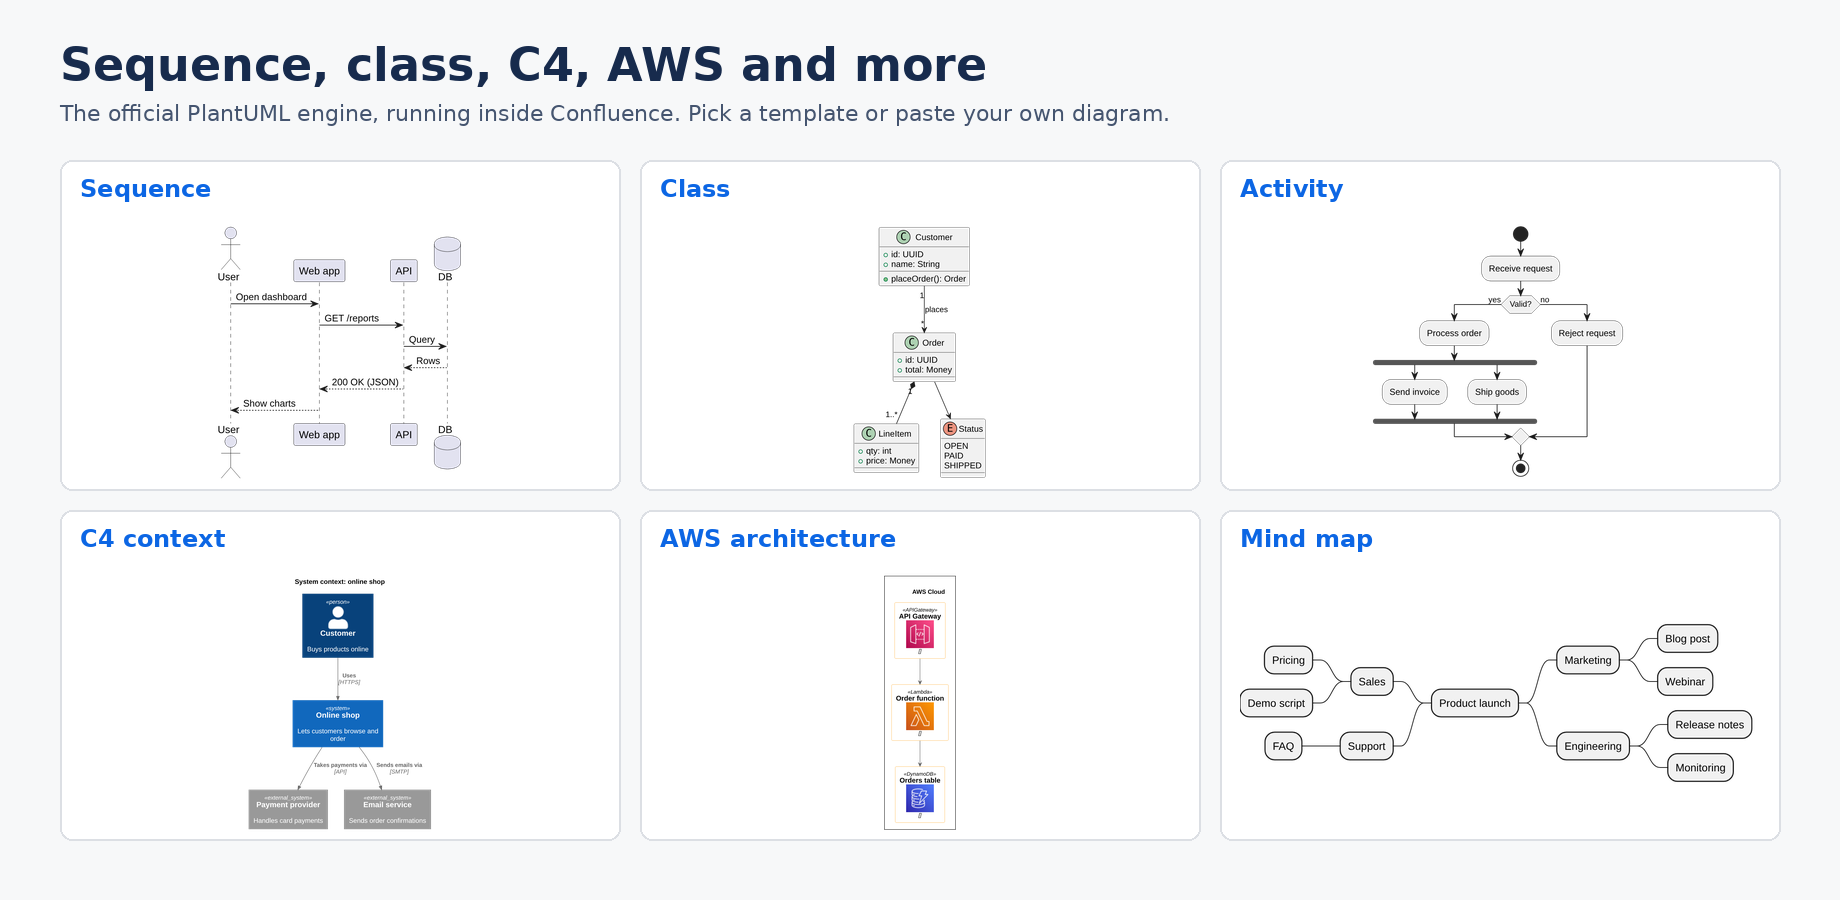The height and width of the screenshot is (900, 1840).
Task: Click the Pricing mind map node
Action: (1289, 660)
